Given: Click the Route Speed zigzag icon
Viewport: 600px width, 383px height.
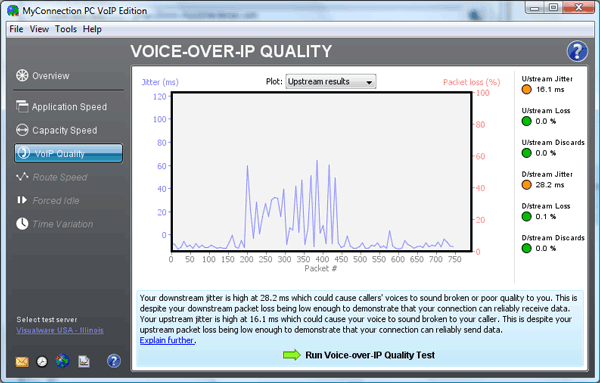Looking at the screenshot, I should click(22, 176).
